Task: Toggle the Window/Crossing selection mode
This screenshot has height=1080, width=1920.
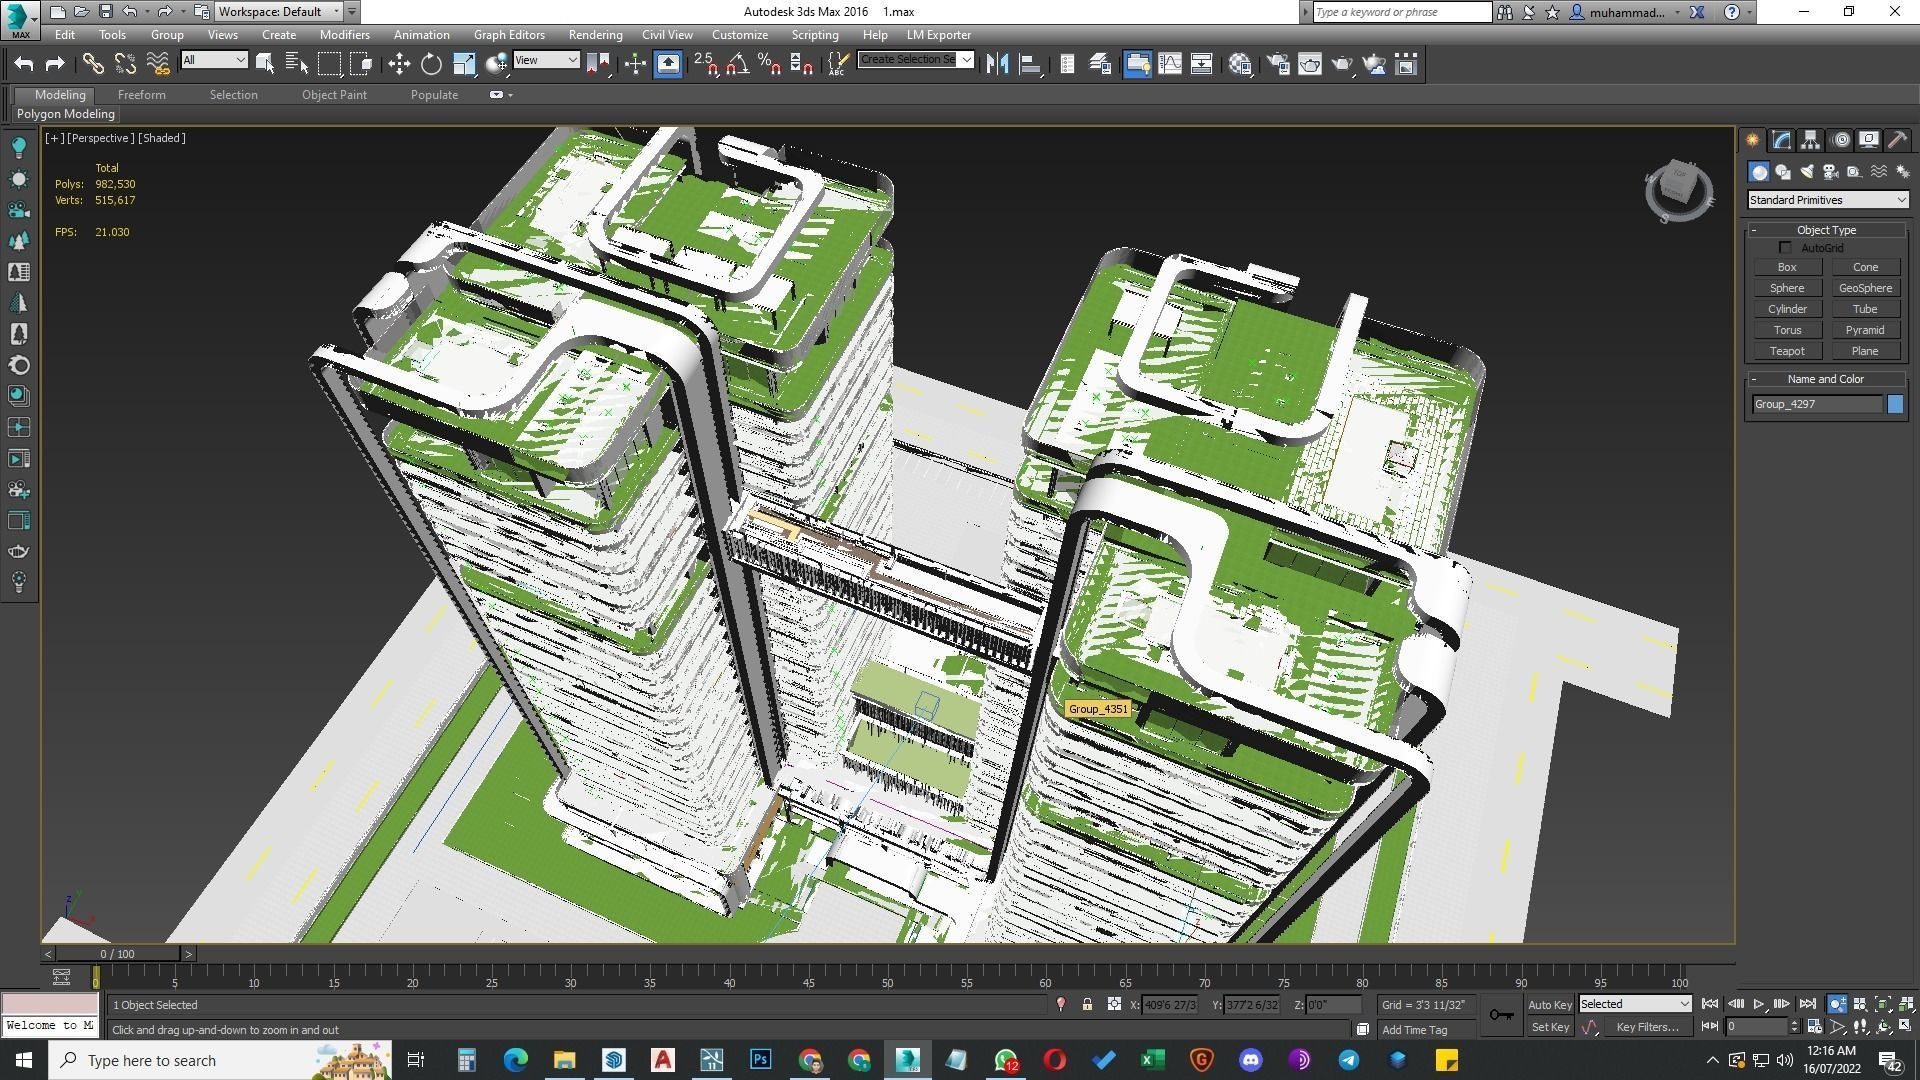Action: pyautogui.click(x=362, y=64)
